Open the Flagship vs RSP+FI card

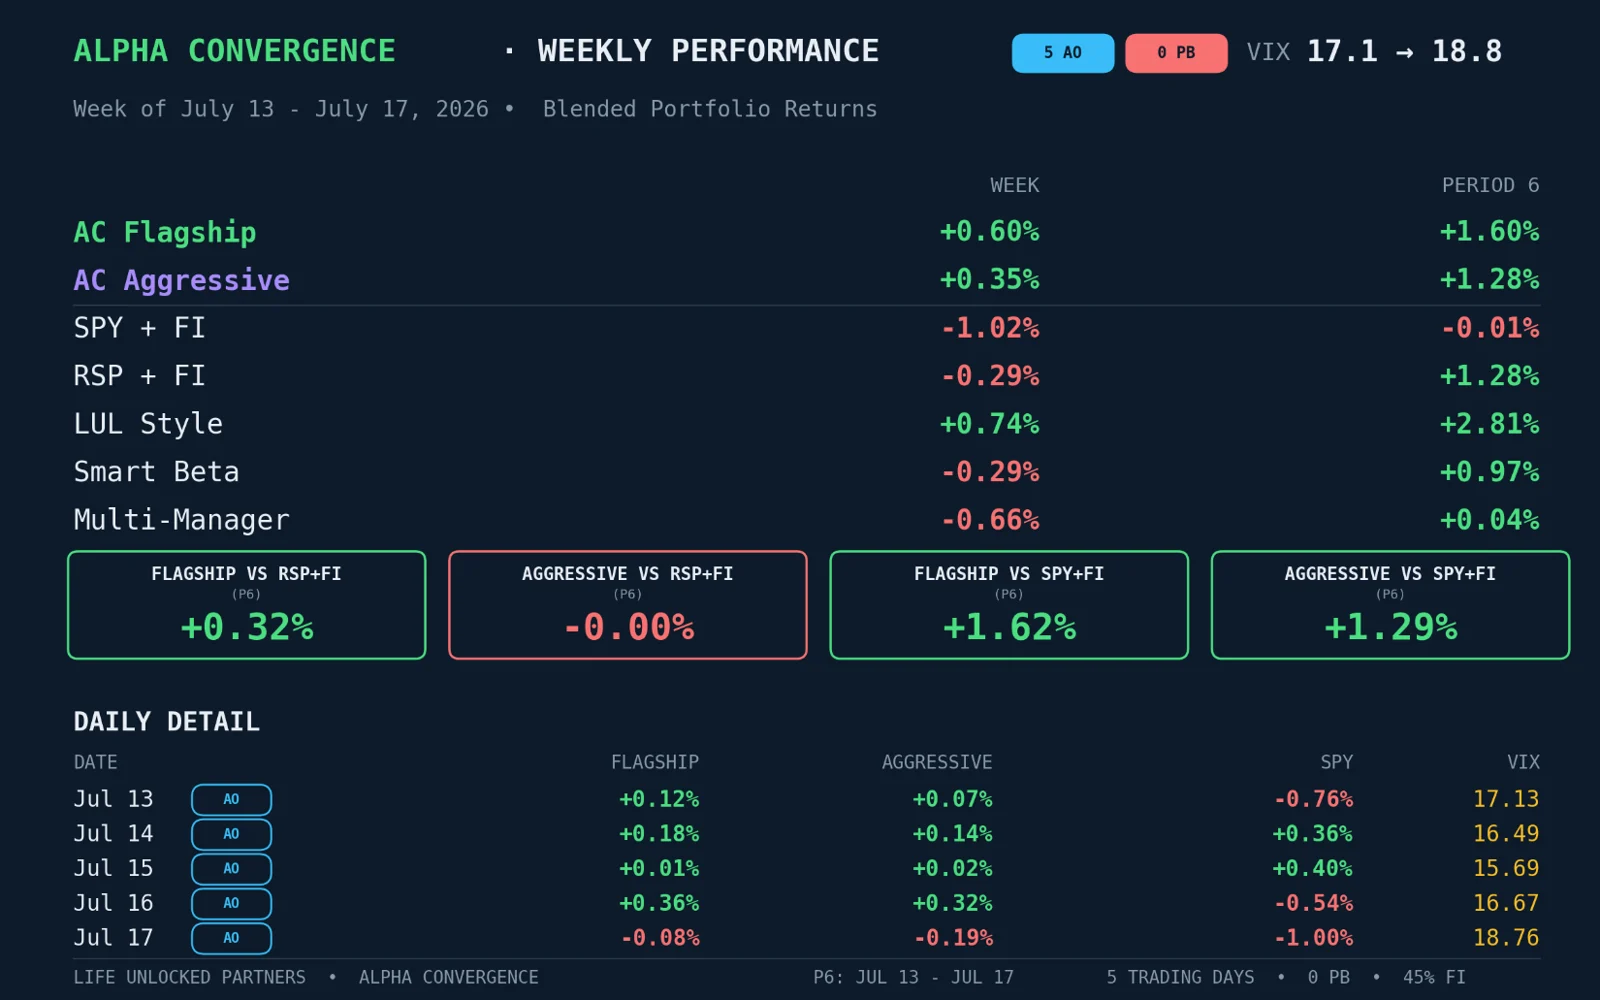[x=246, y=605]
